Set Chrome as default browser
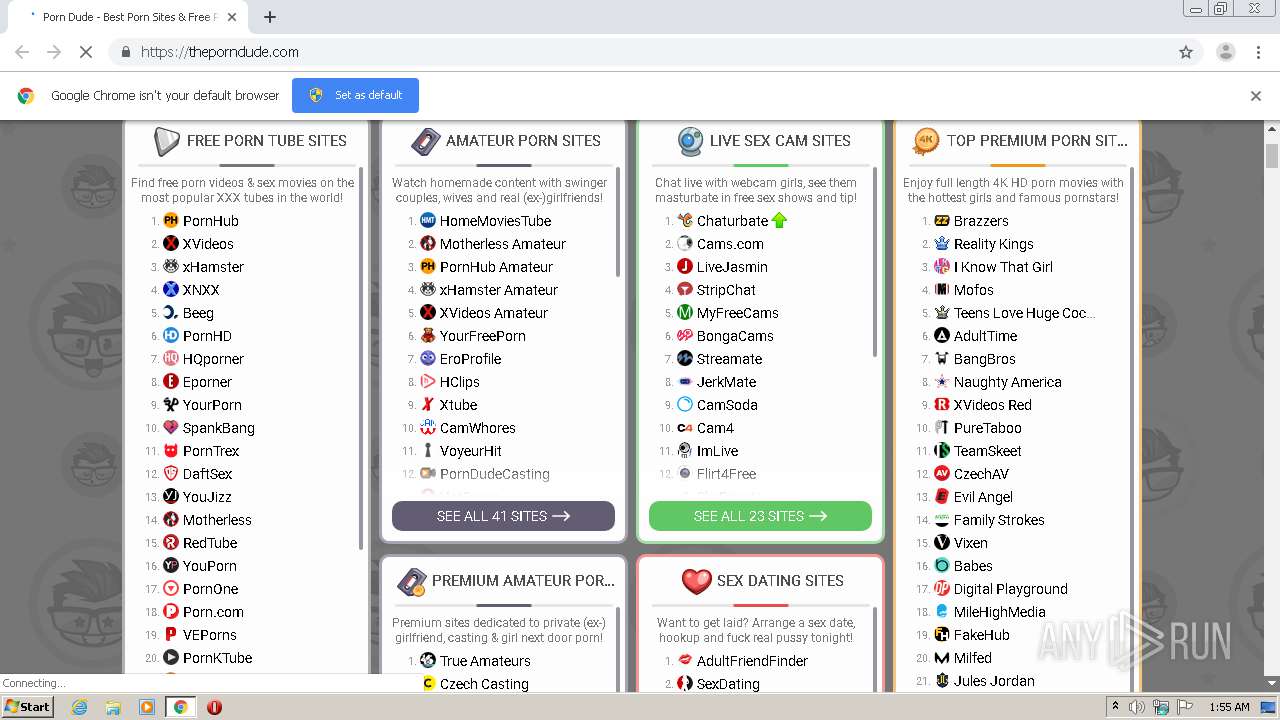 (355, 95)
